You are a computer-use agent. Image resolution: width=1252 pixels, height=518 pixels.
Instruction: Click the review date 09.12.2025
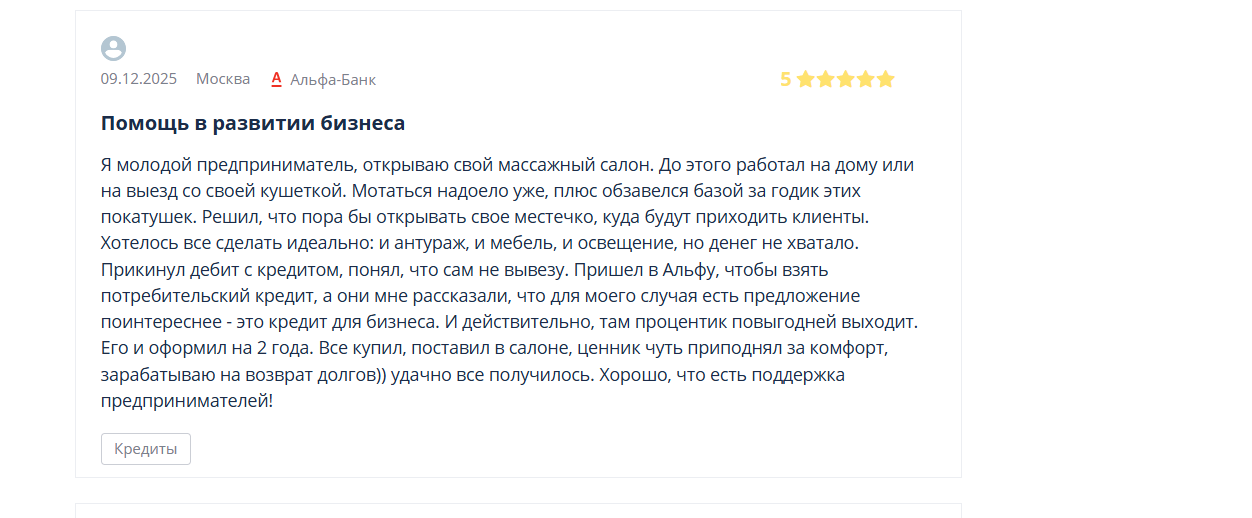138,79
